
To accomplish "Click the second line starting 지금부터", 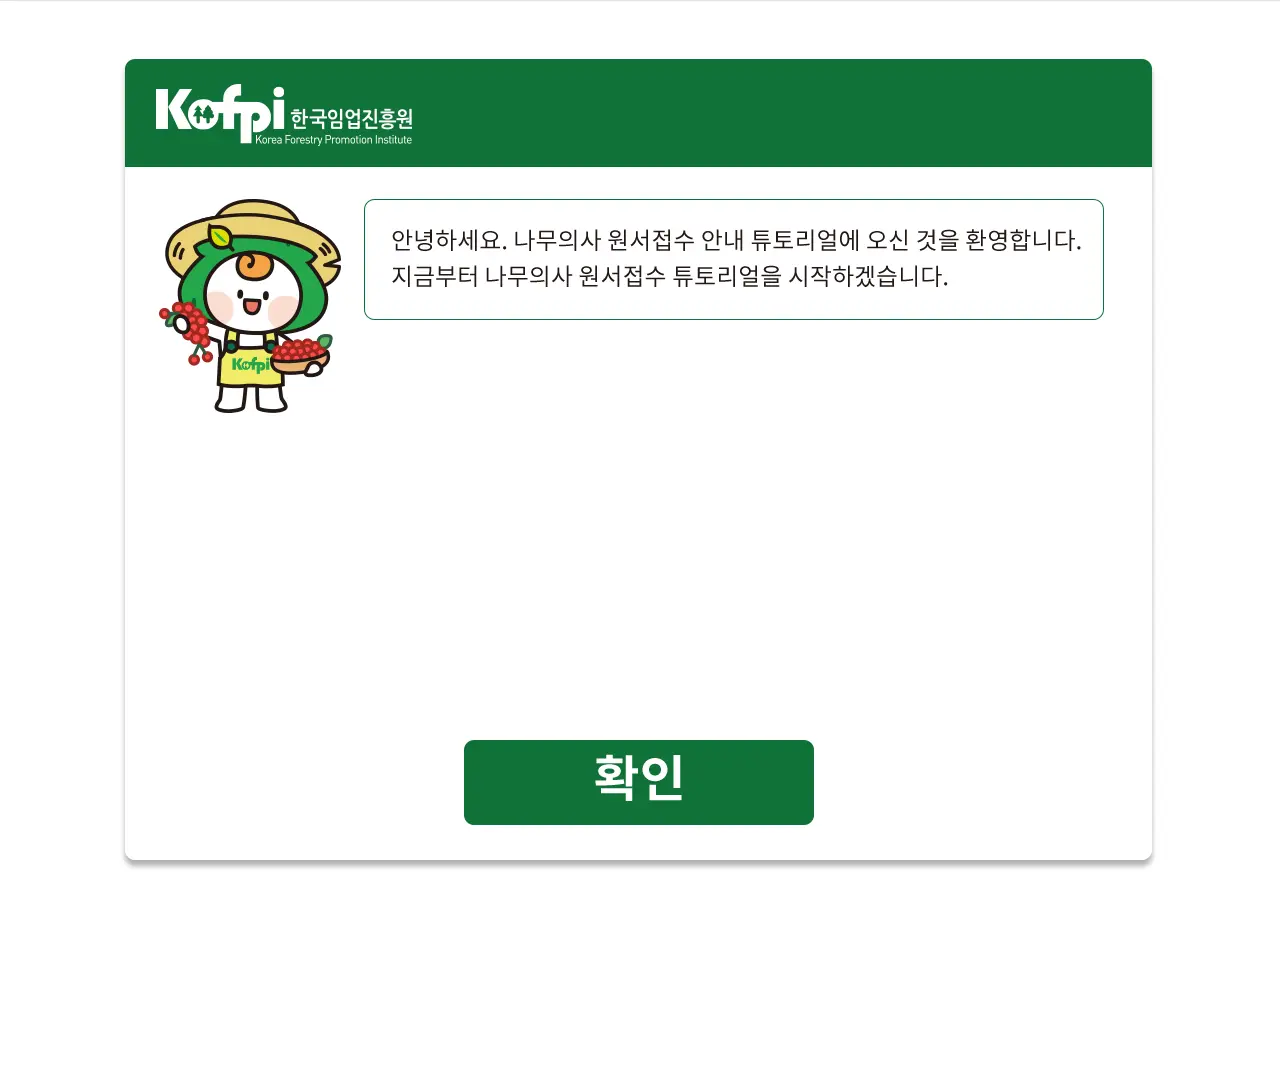I will pos(669,276).
